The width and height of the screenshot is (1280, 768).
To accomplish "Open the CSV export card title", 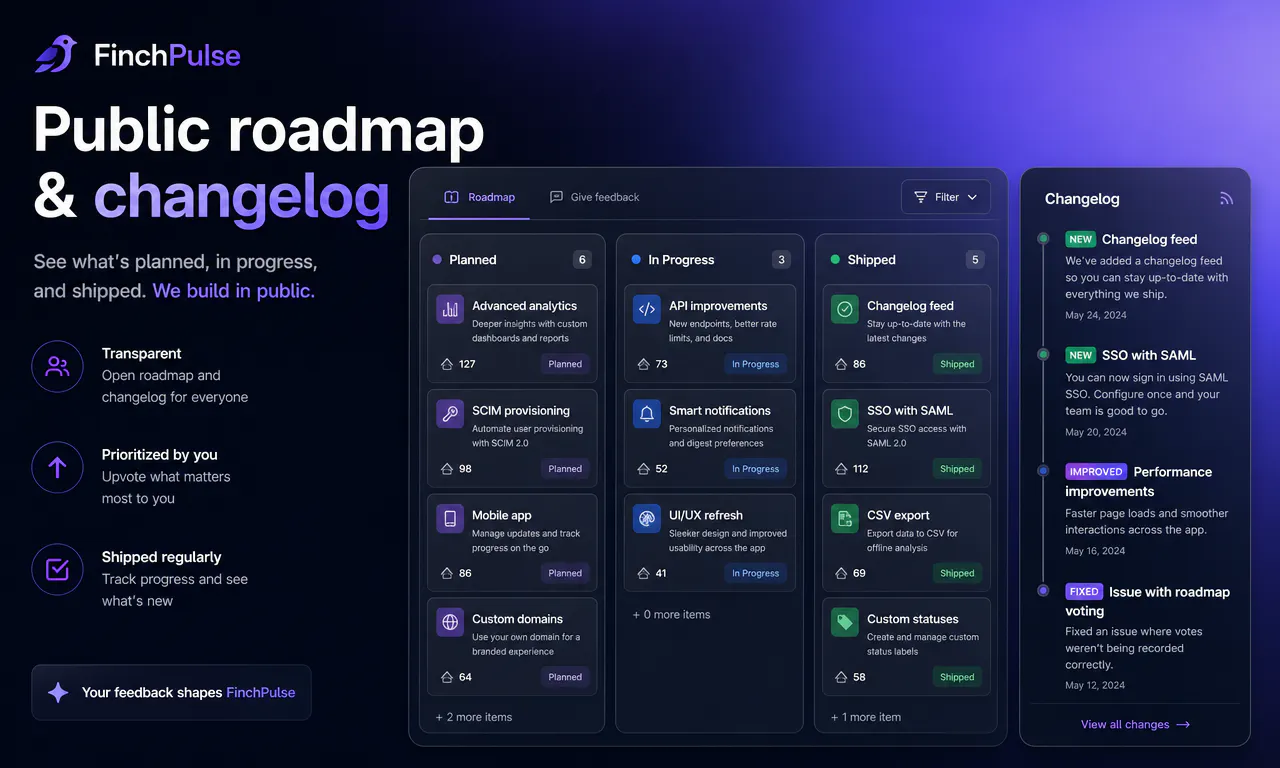I will click(898, 515).
